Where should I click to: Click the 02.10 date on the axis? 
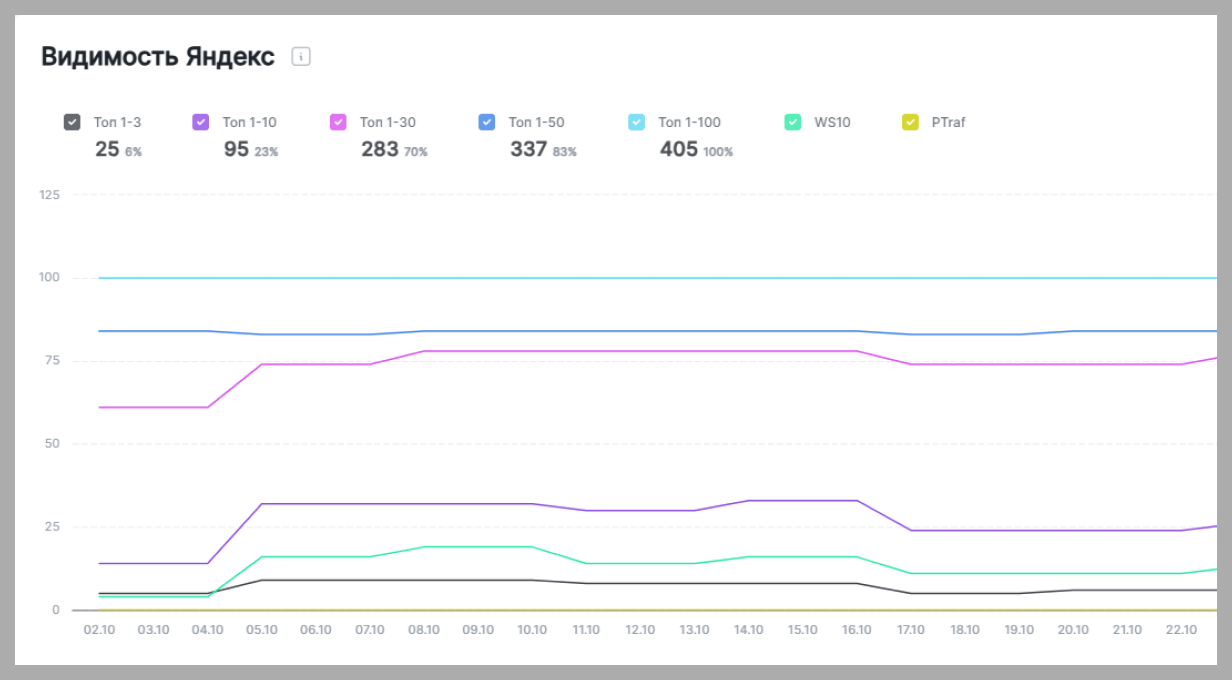(98, 630)
